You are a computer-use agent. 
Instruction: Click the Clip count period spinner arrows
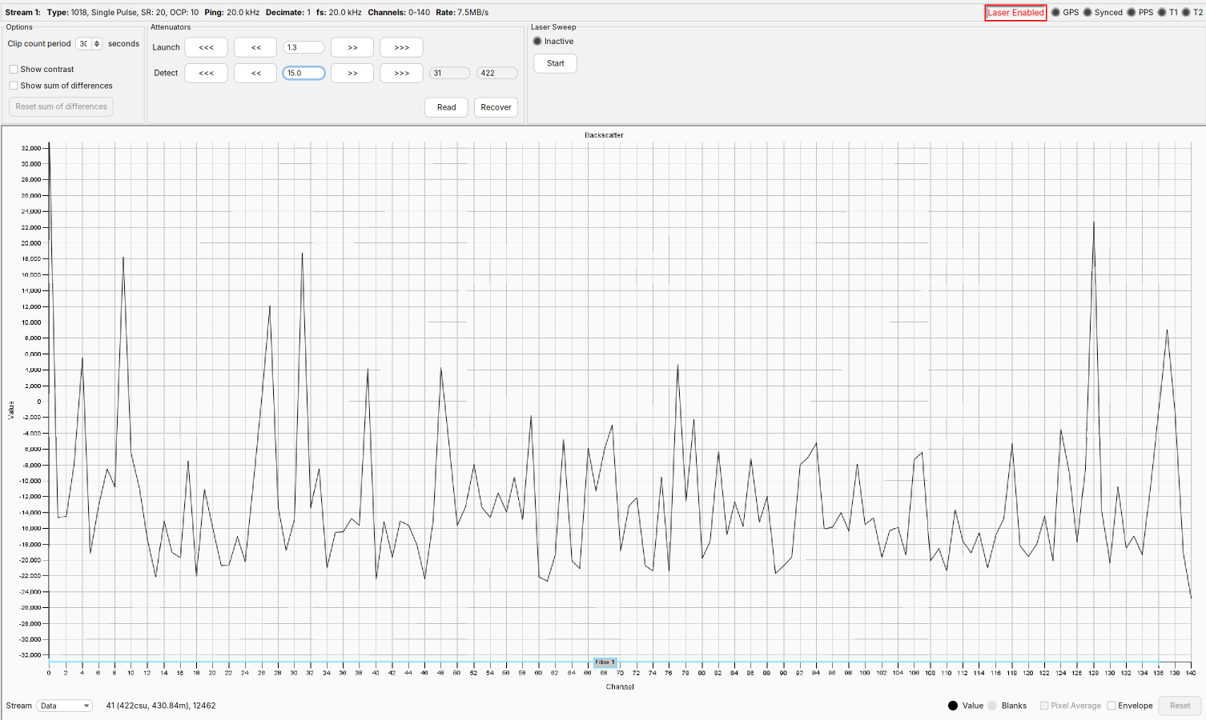(97, 44)
